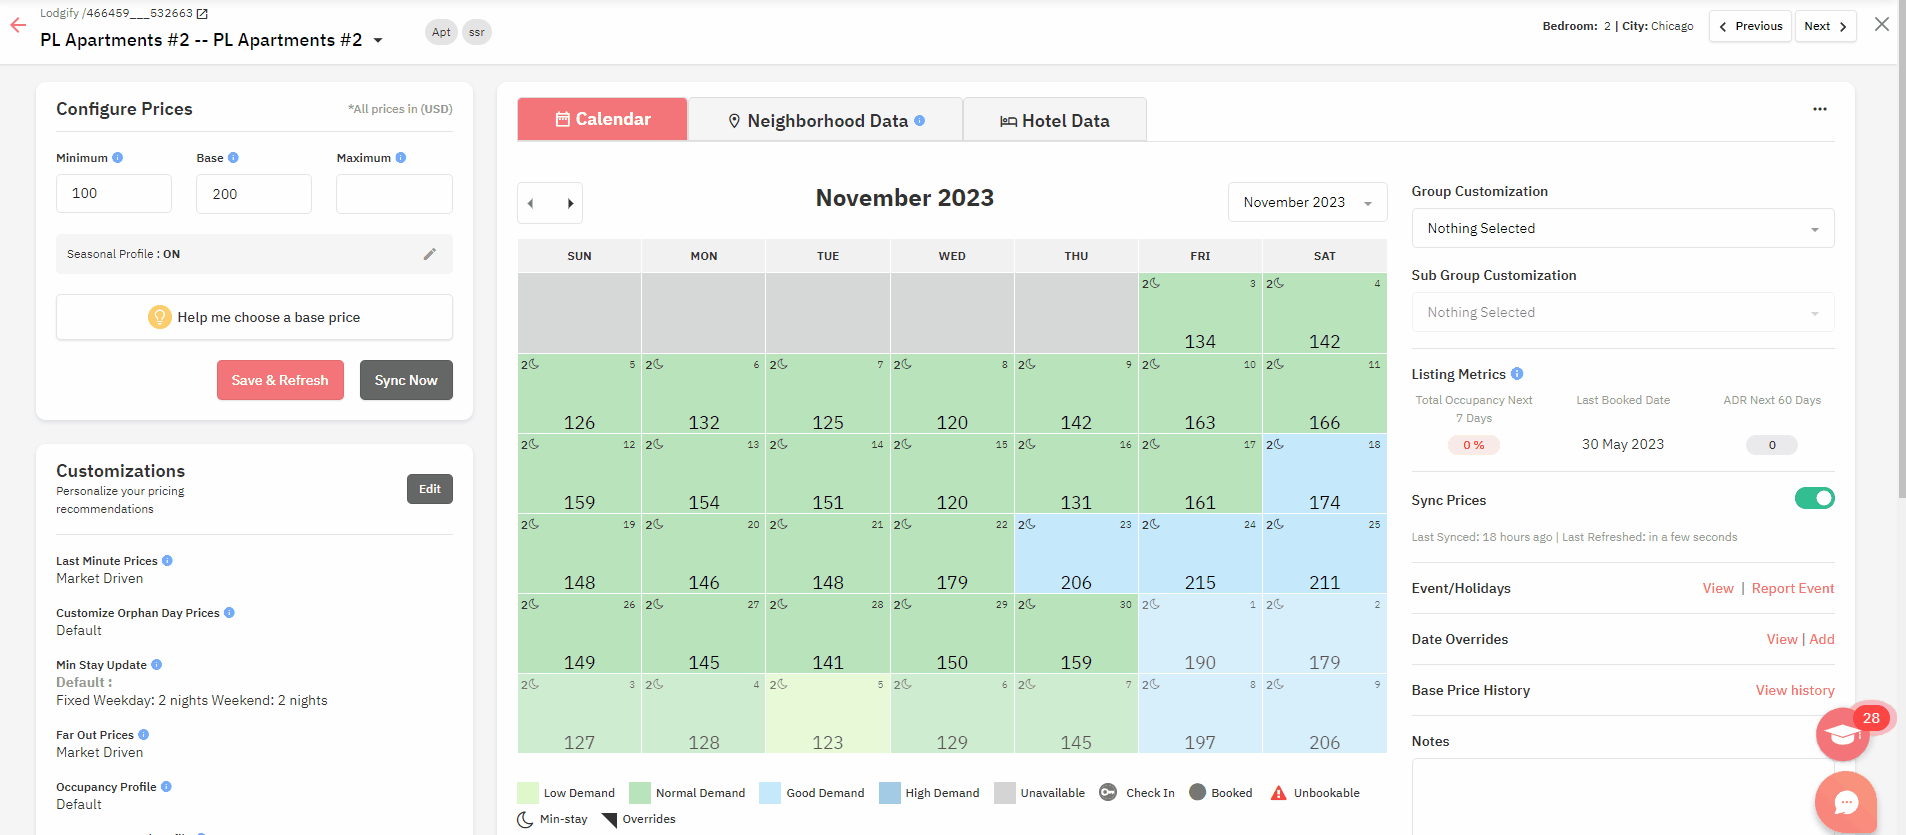Click the Maximum price input field

pos(394,194)
